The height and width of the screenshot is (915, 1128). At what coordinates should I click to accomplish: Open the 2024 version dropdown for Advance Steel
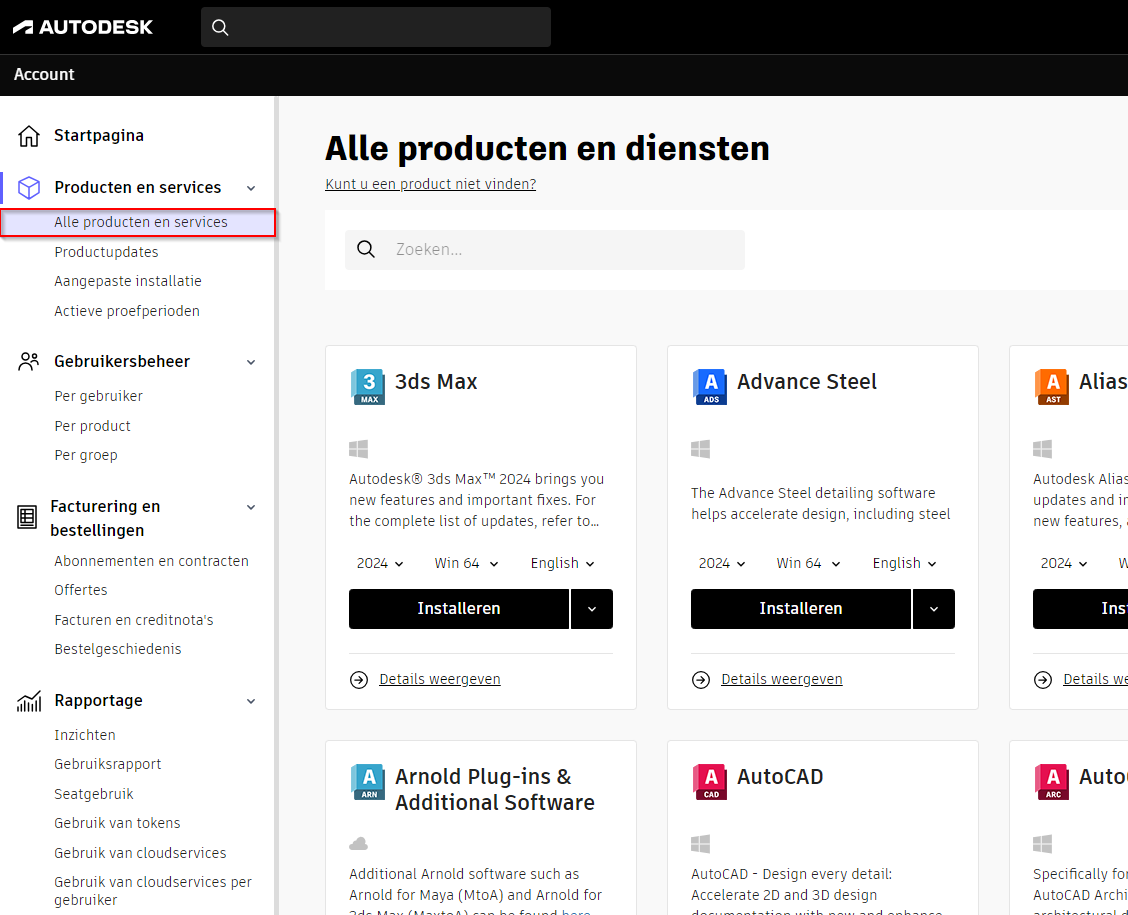(x=722, y=563)
